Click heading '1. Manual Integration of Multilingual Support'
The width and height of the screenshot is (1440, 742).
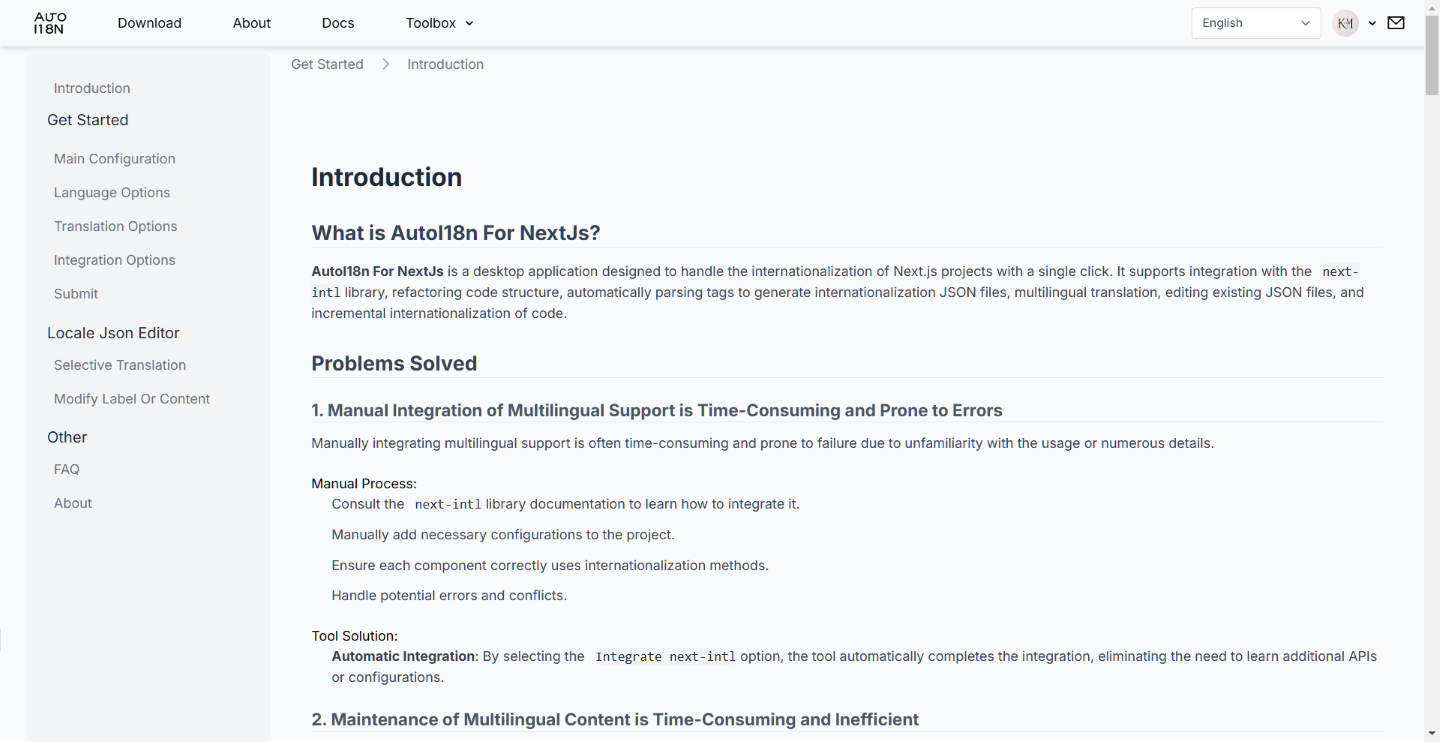point(657,410)
